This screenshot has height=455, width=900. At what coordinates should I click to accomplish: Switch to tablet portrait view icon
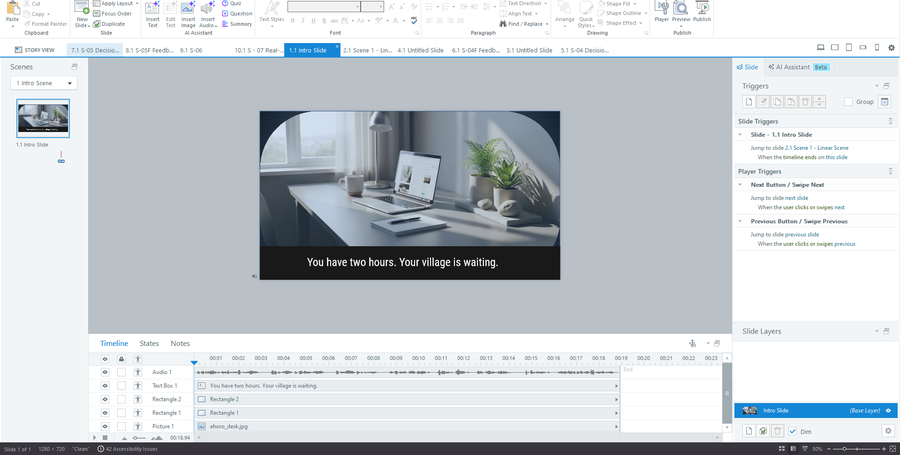848,48
